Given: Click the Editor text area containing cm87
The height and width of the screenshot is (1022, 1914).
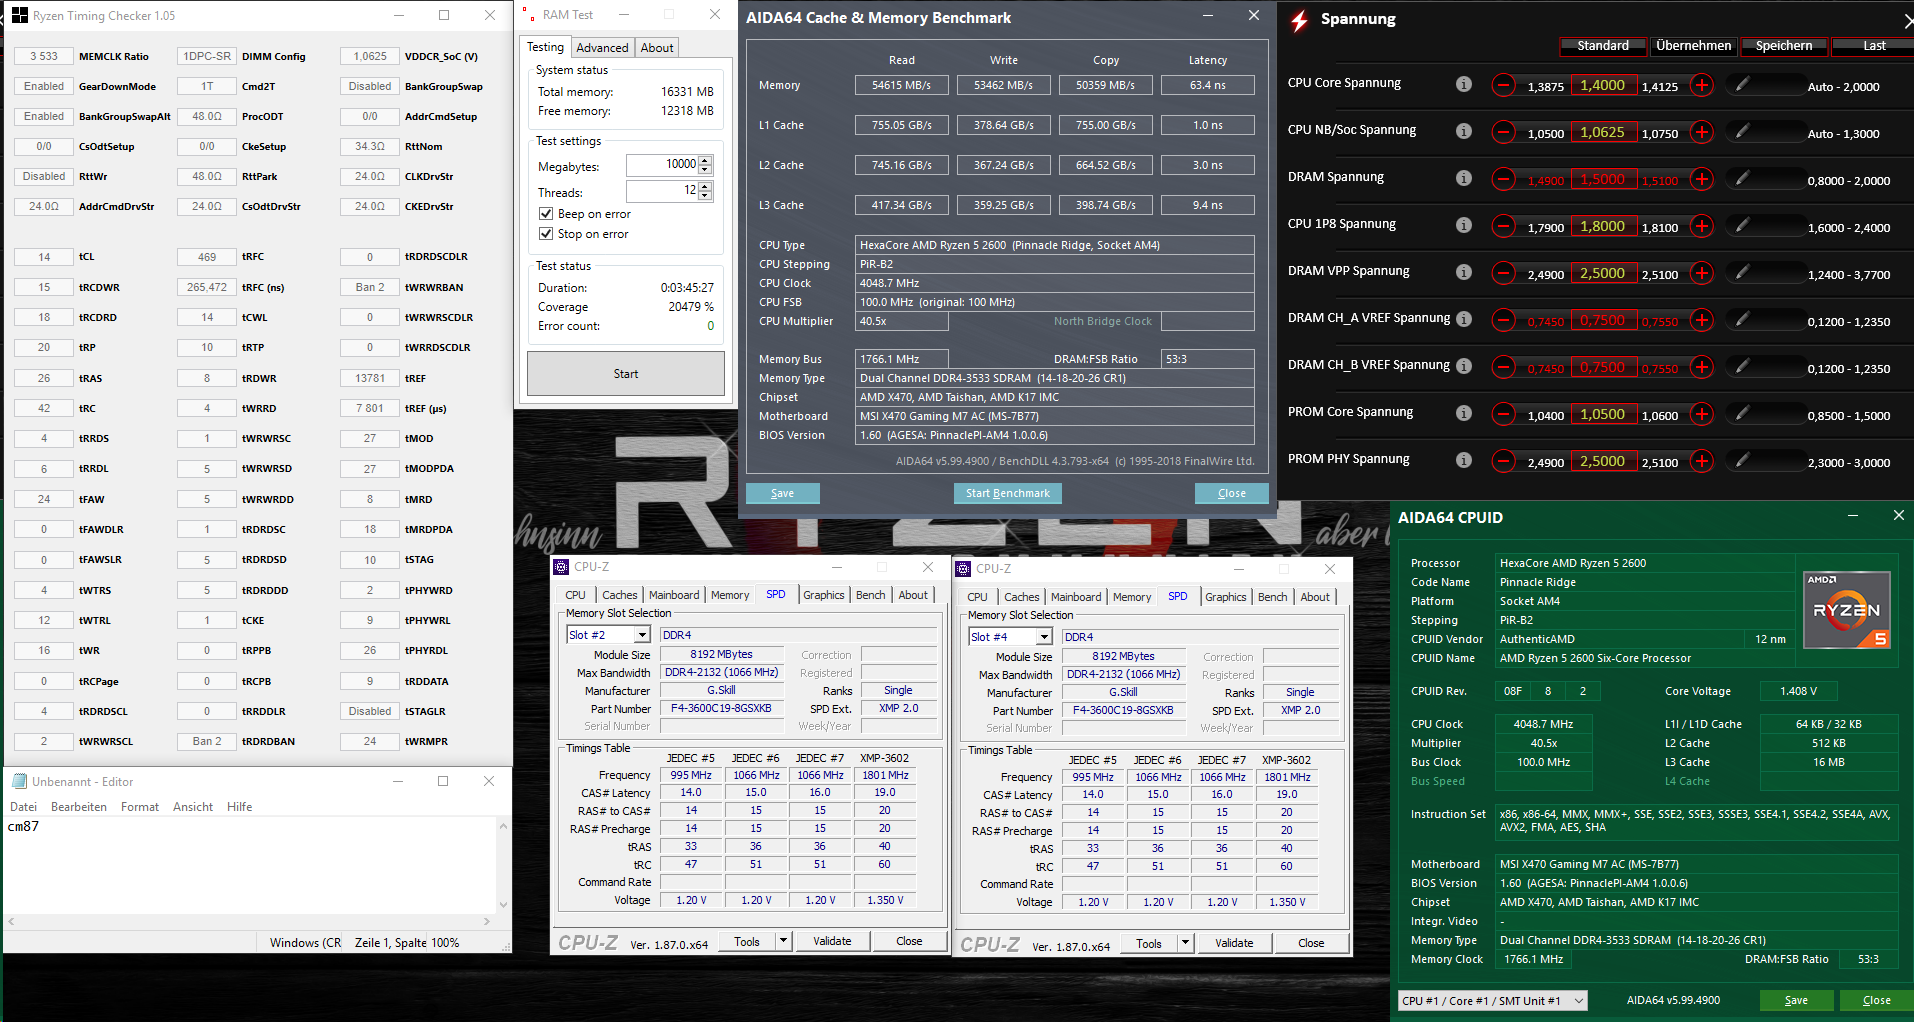Looking at the screenshot, I should pyautogui.click(x=250, y=864).
